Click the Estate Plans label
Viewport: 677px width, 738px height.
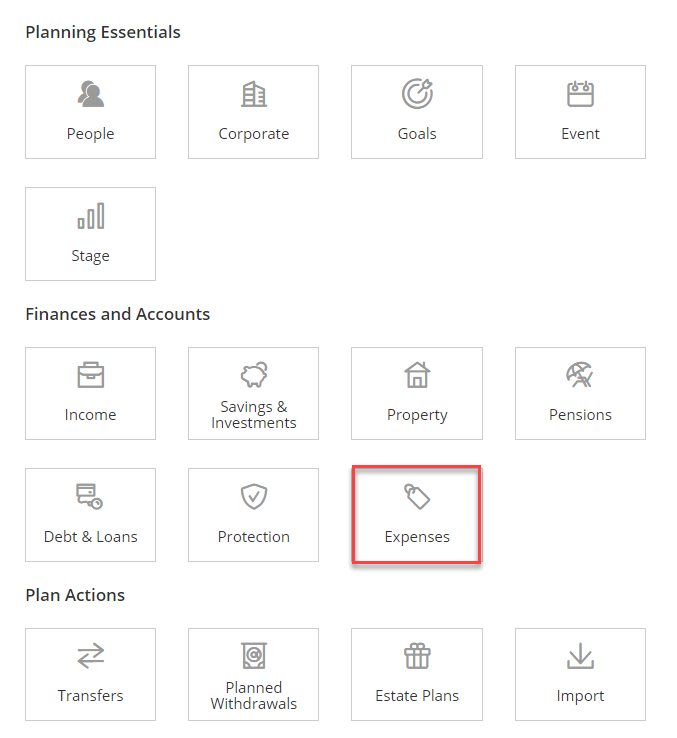(417, 696)
